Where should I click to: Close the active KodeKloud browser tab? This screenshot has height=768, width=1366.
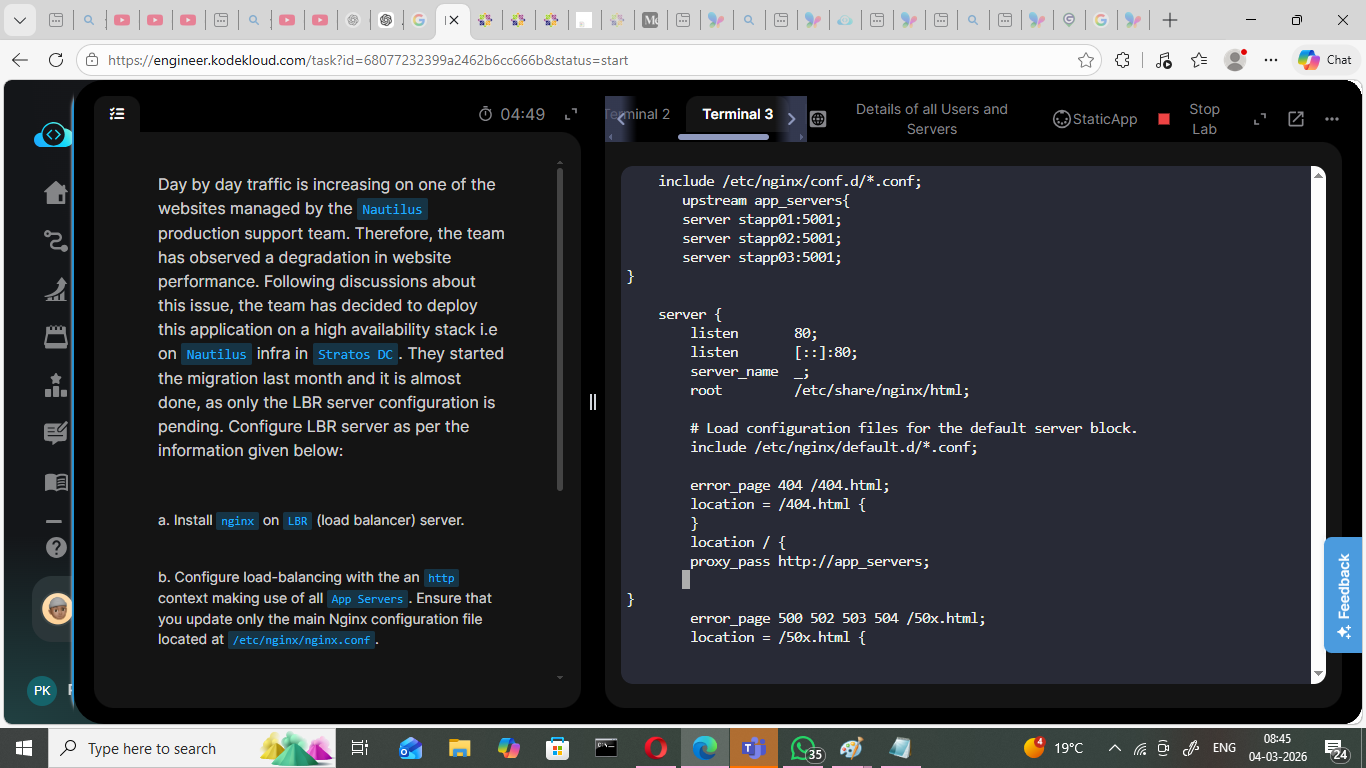coord(453,20)
